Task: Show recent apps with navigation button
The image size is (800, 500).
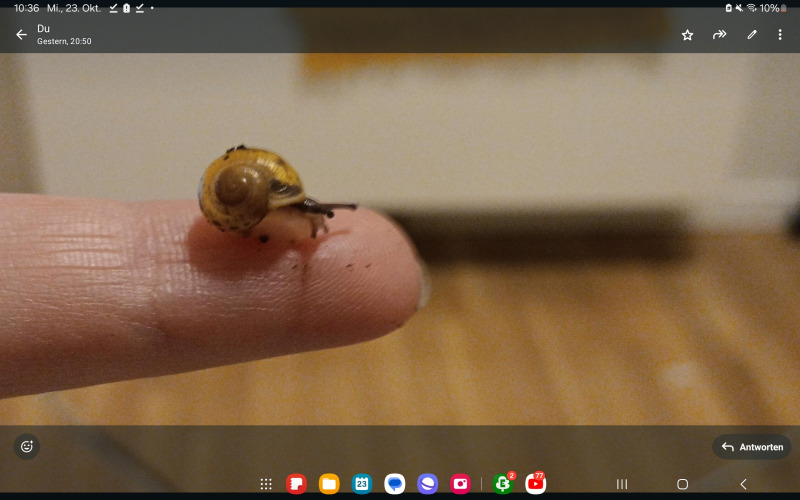Action: click(622, 484)
